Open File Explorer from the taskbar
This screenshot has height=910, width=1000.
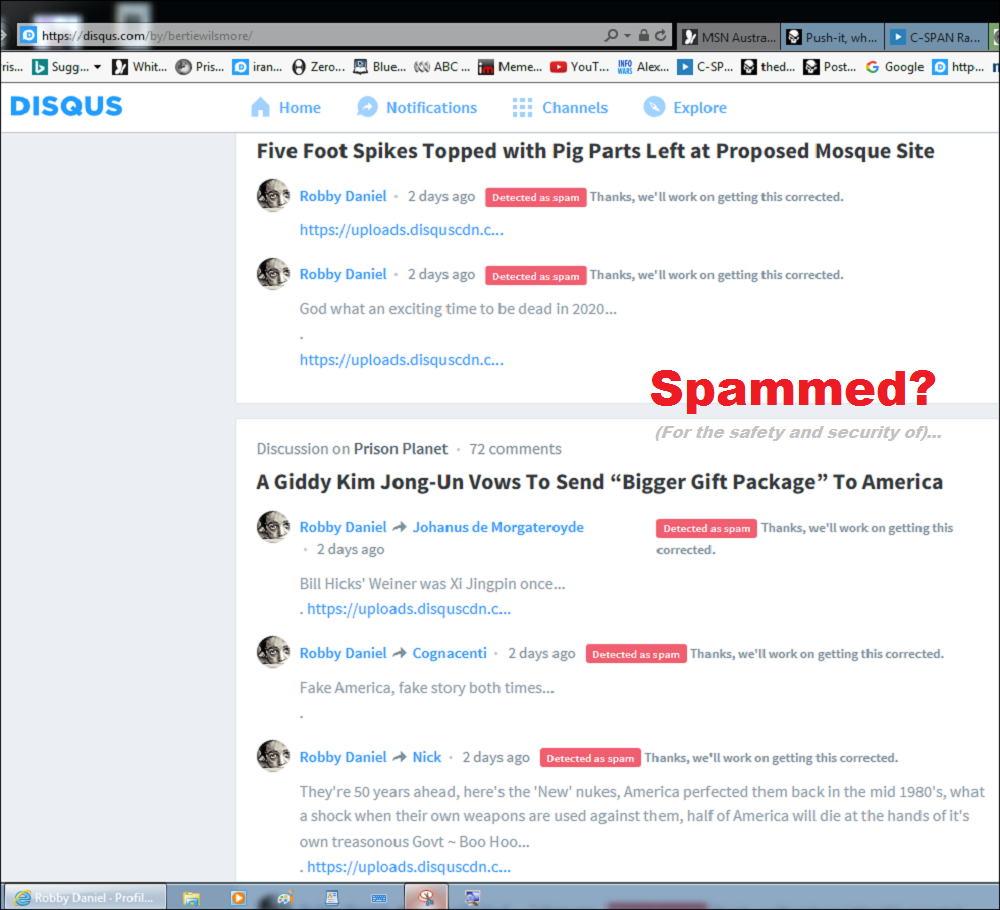click(x=191, y=898)
